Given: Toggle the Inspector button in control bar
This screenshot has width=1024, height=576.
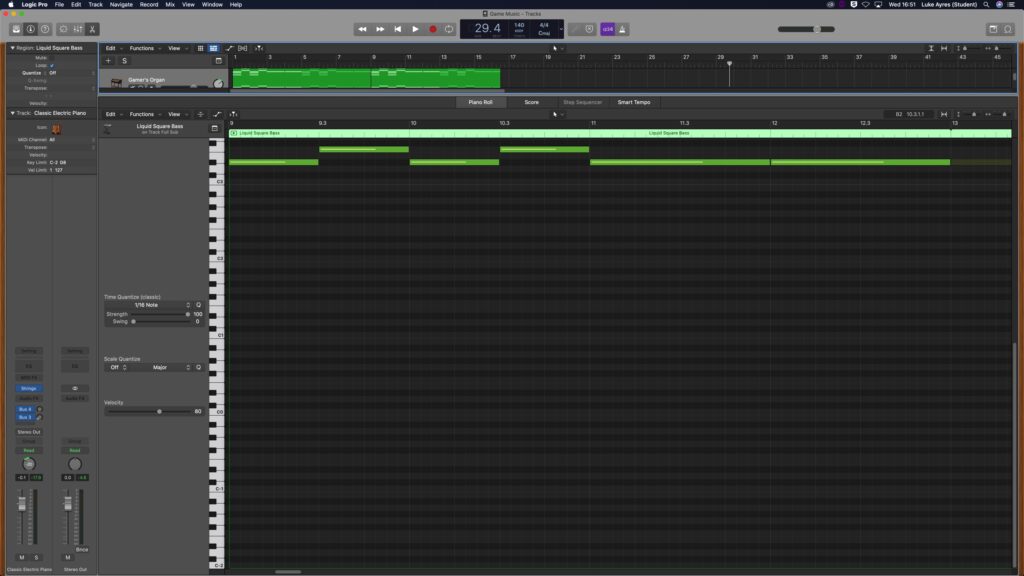Looking at the screenshot, I should click(31, 29).
